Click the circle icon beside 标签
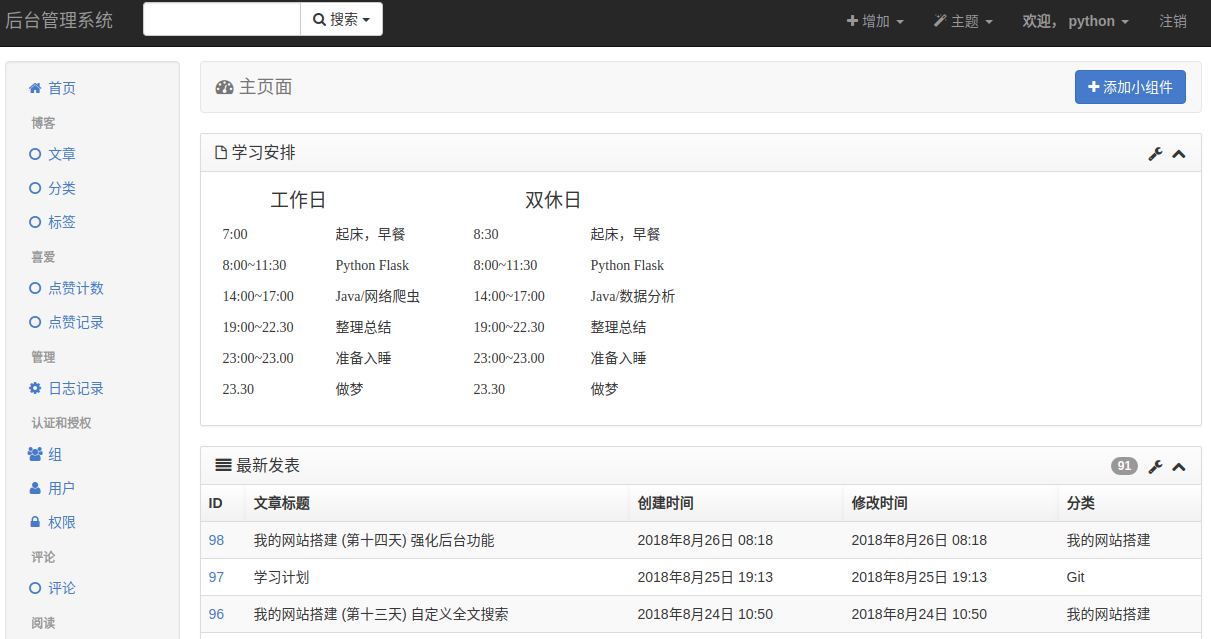 point(35,222)
